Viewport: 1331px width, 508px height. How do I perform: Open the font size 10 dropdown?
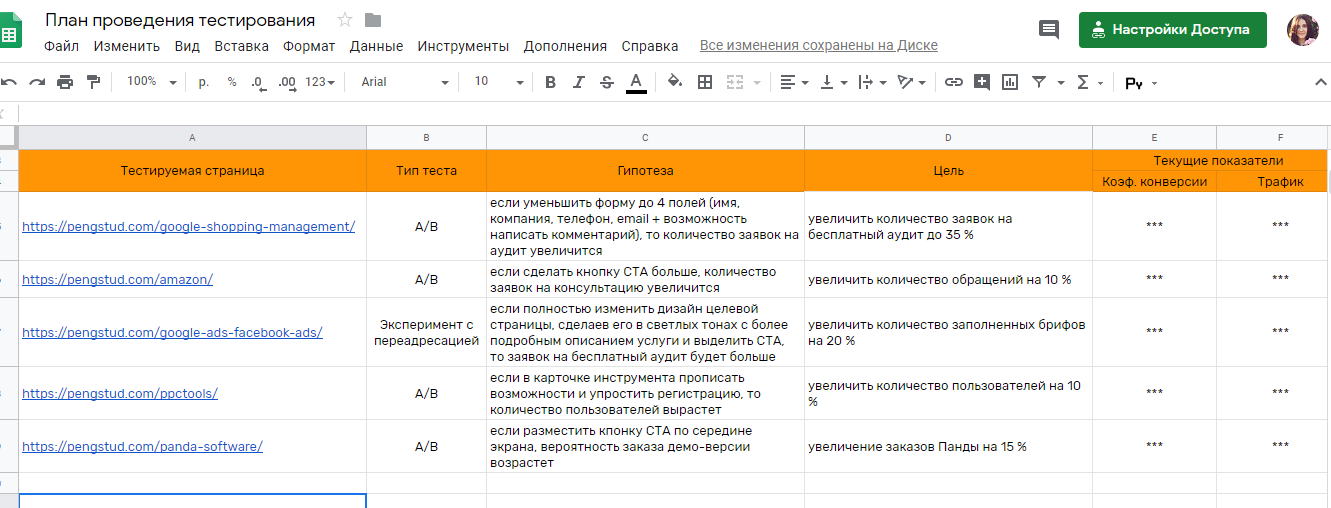[498, 82]
